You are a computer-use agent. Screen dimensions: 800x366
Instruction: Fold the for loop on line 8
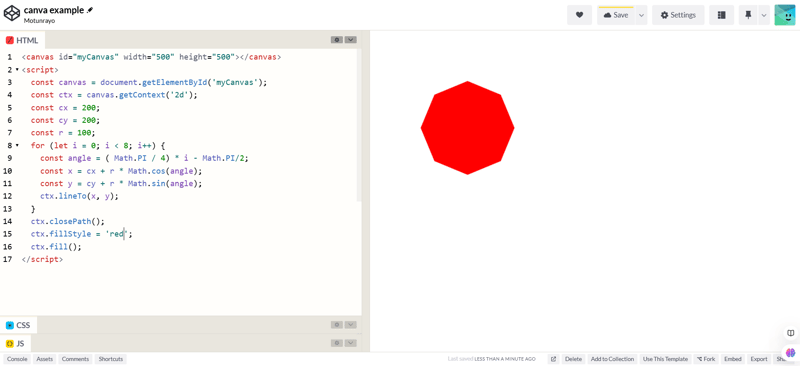point(17,145)
